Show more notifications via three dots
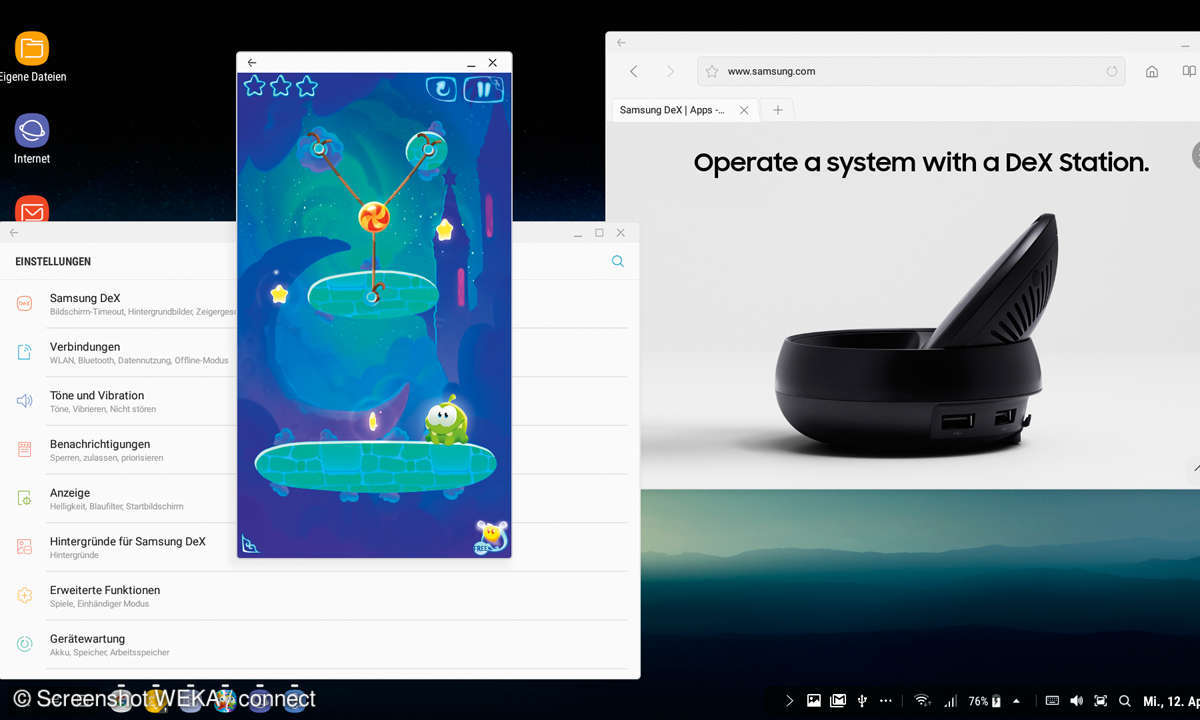The image size is (1200, 720). point(884,701)
